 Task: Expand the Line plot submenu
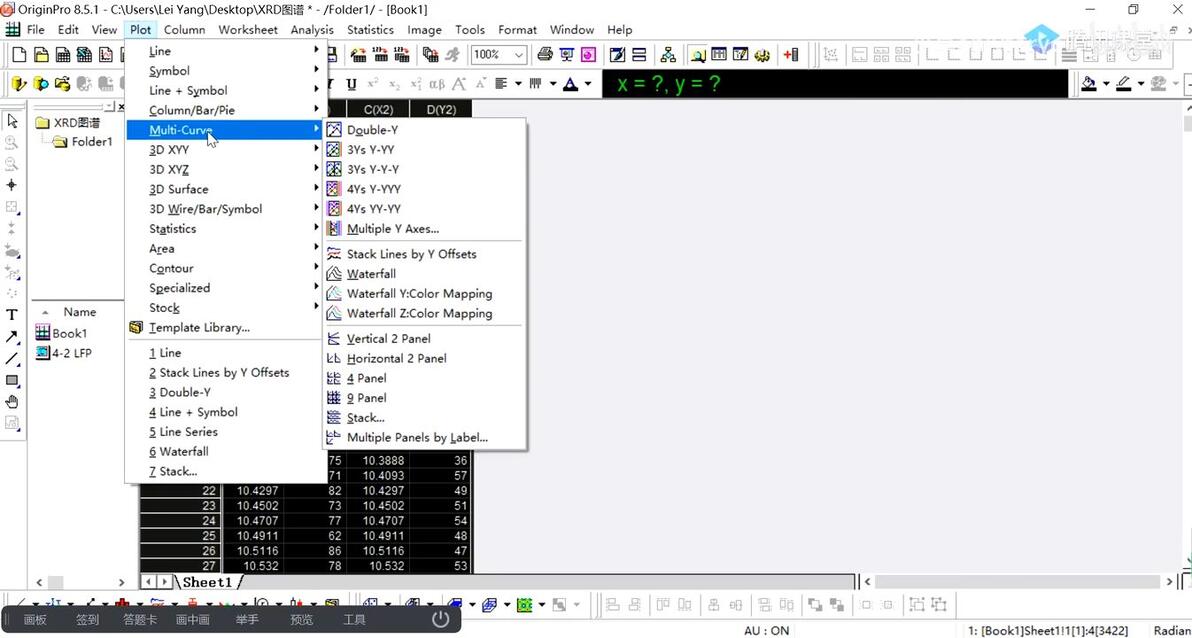227,51
